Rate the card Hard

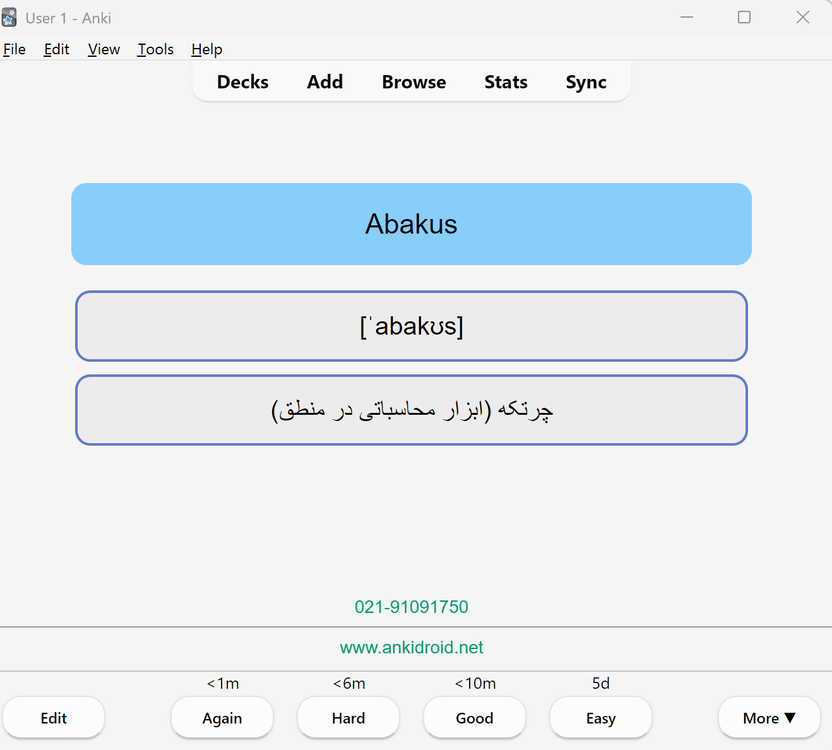click(x=348, y=718)
